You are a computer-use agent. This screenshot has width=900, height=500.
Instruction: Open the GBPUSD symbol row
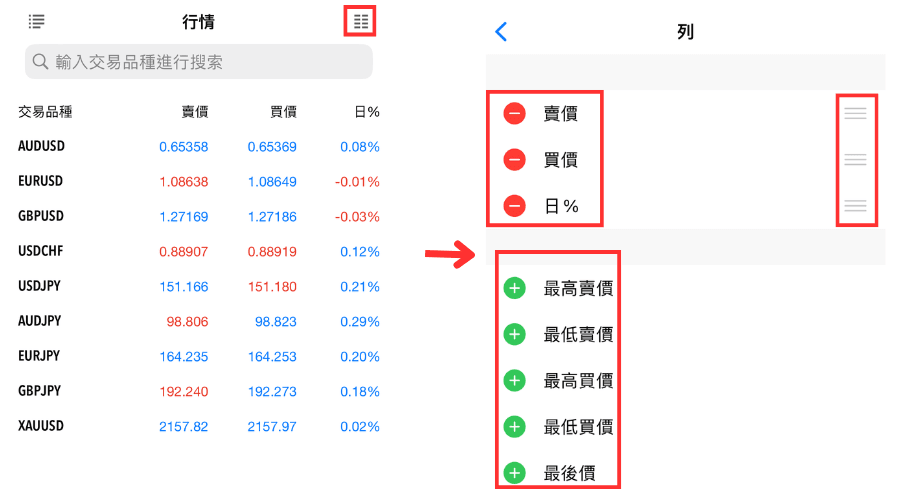click(199, 216)
